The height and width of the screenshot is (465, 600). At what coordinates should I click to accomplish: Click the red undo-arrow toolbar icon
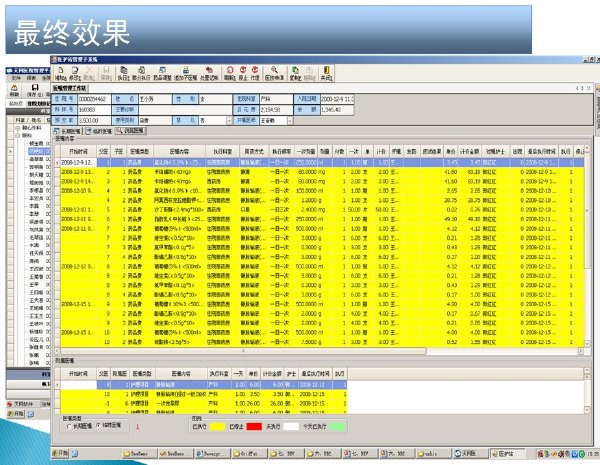(209, 73)
